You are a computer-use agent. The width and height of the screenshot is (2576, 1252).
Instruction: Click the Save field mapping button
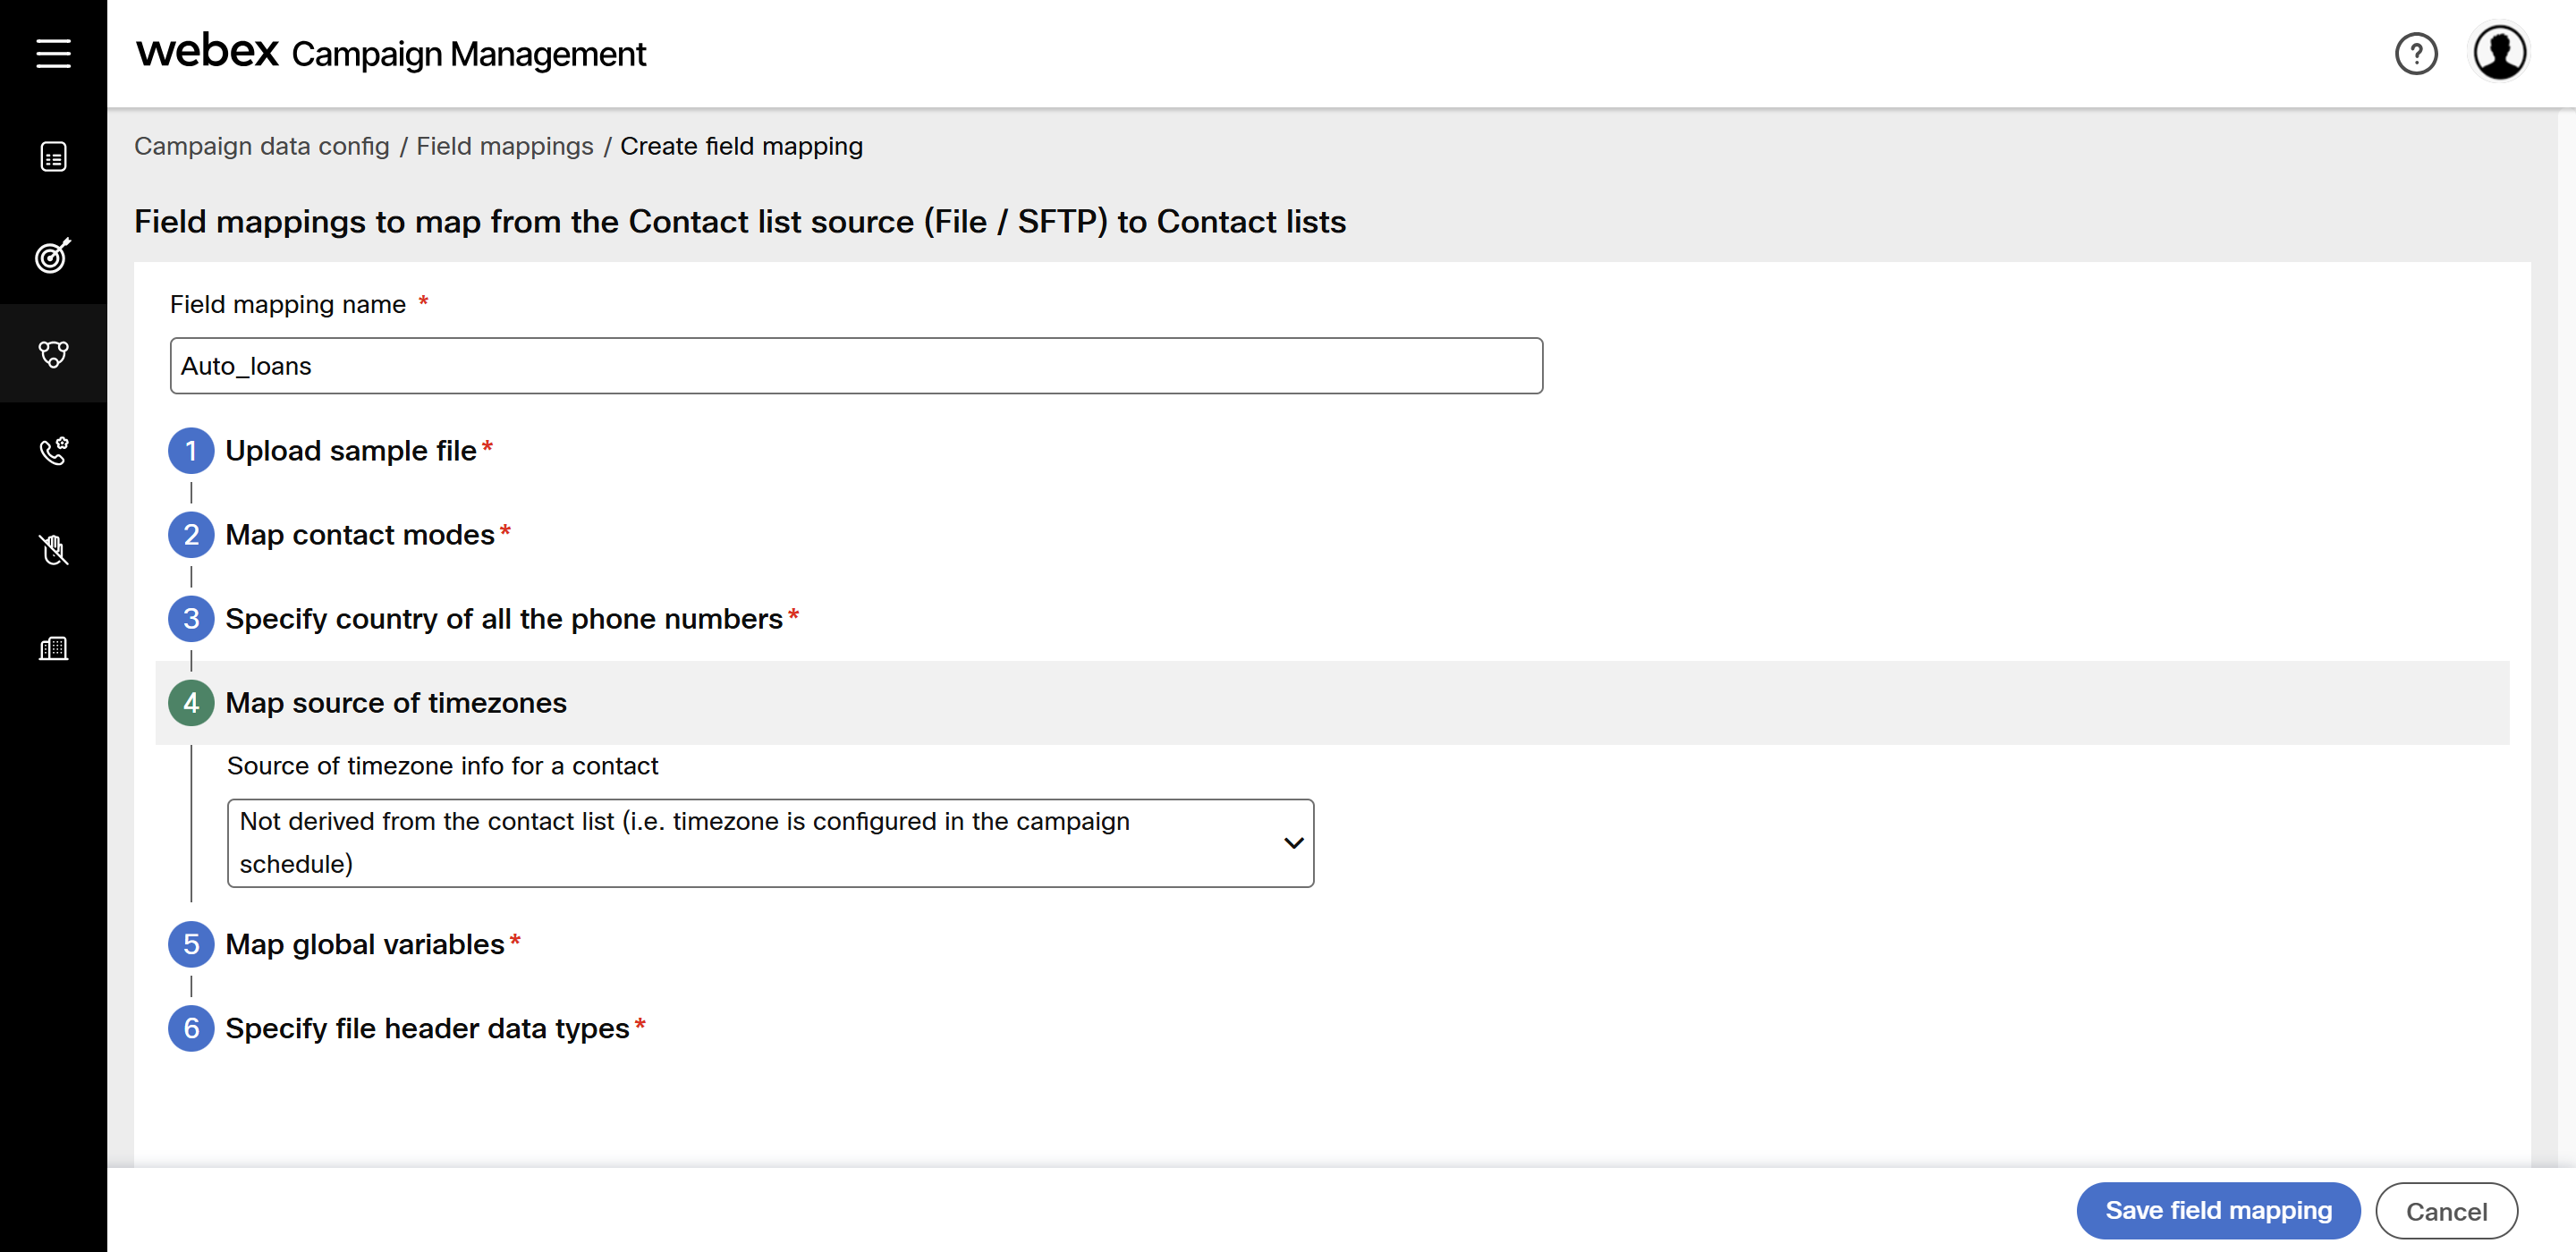[2217, 1210]
